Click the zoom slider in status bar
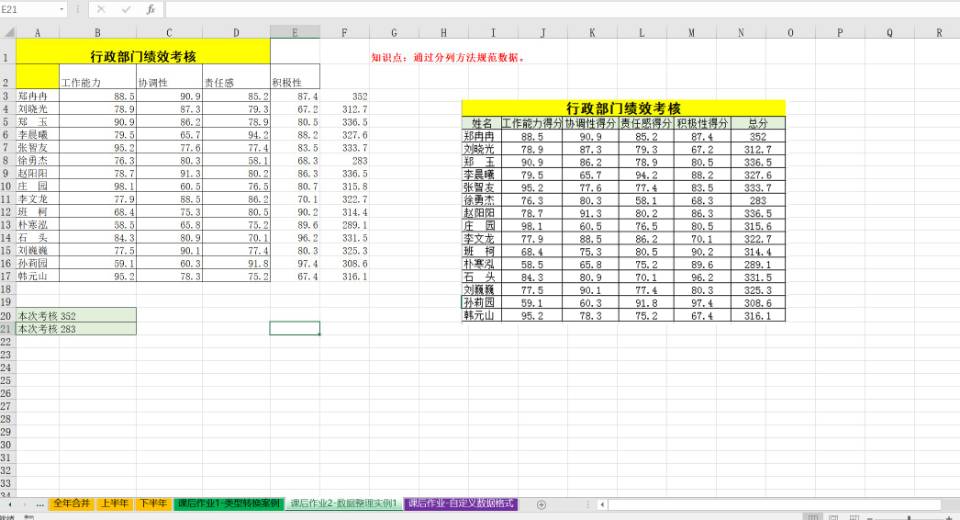This screenshot has width=960, height=520. (909, 518)
